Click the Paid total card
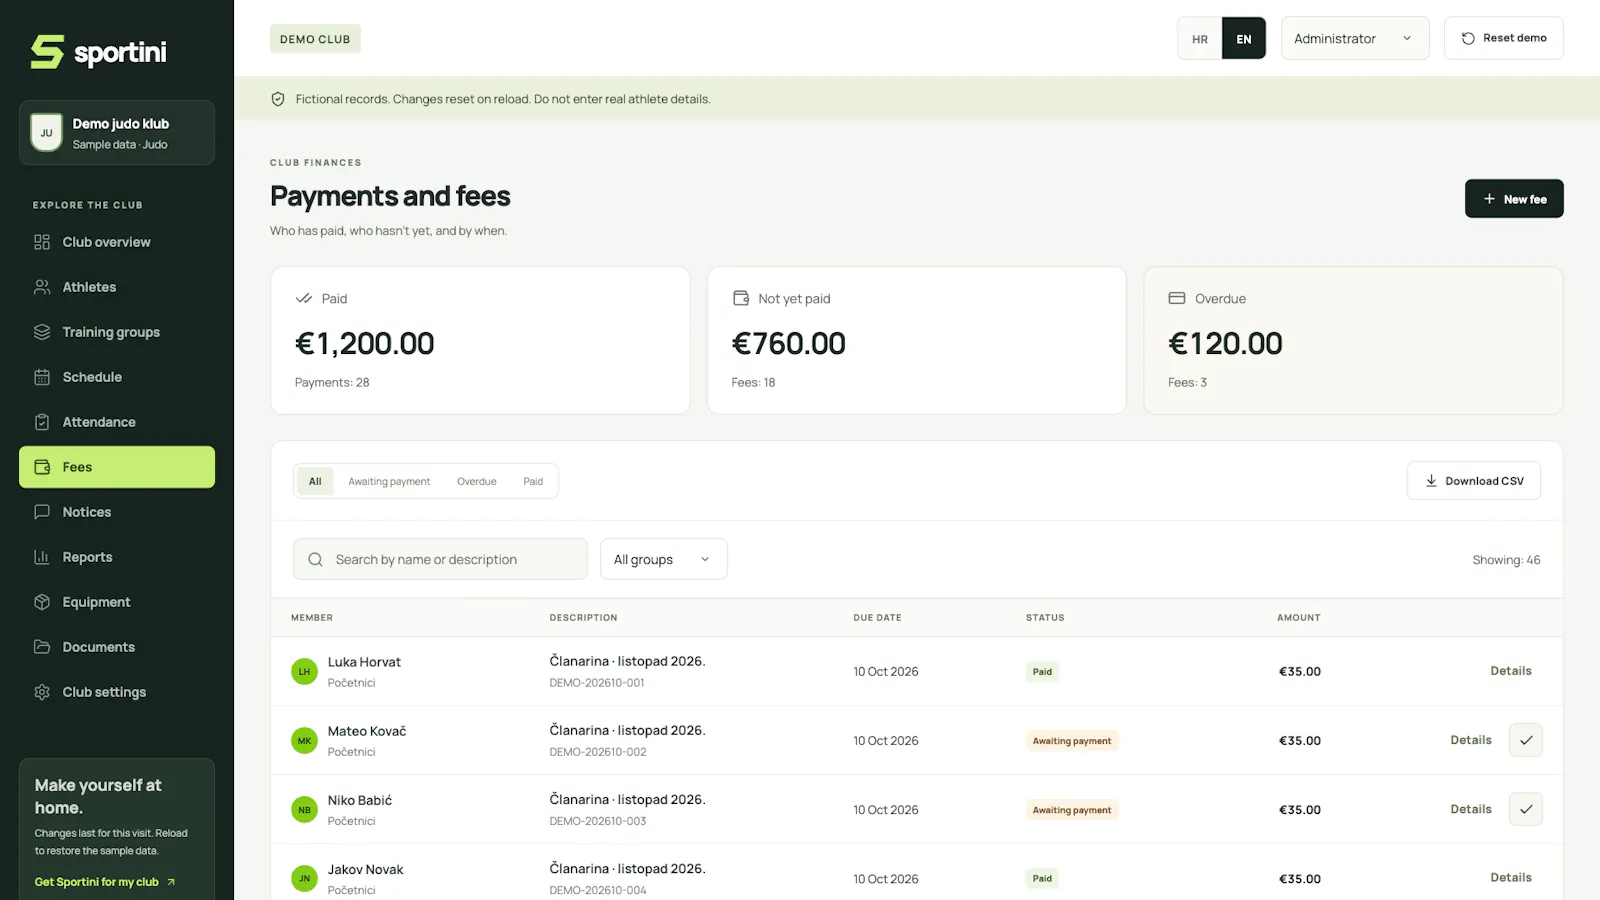This screenshot has height=900, width=1600. pos(480,340)
